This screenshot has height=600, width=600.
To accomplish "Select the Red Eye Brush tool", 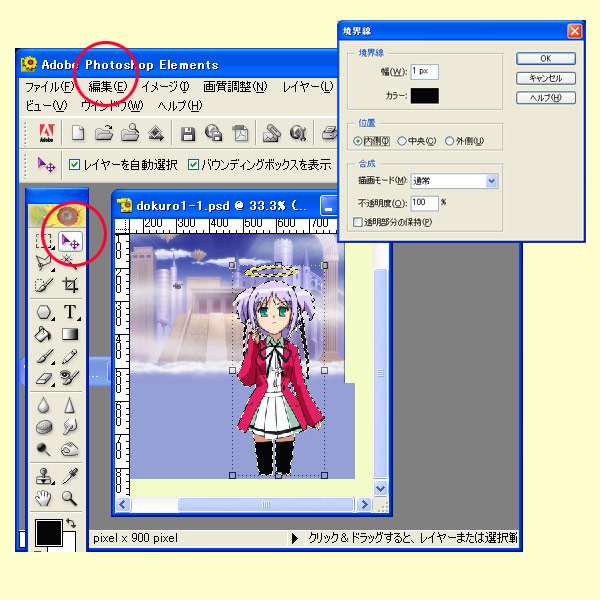I will coord(70,378).
